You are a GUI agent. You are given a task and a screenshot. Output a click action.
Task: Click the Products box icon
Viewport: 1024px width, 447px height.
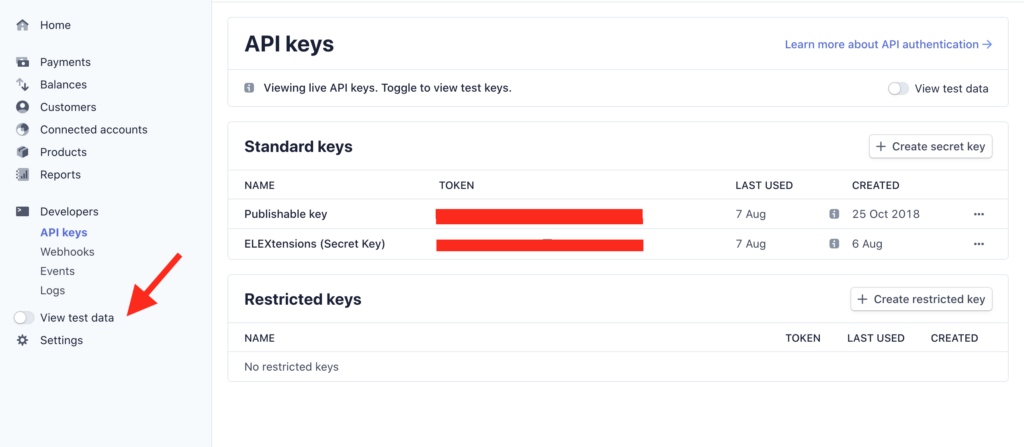point(23,152)
